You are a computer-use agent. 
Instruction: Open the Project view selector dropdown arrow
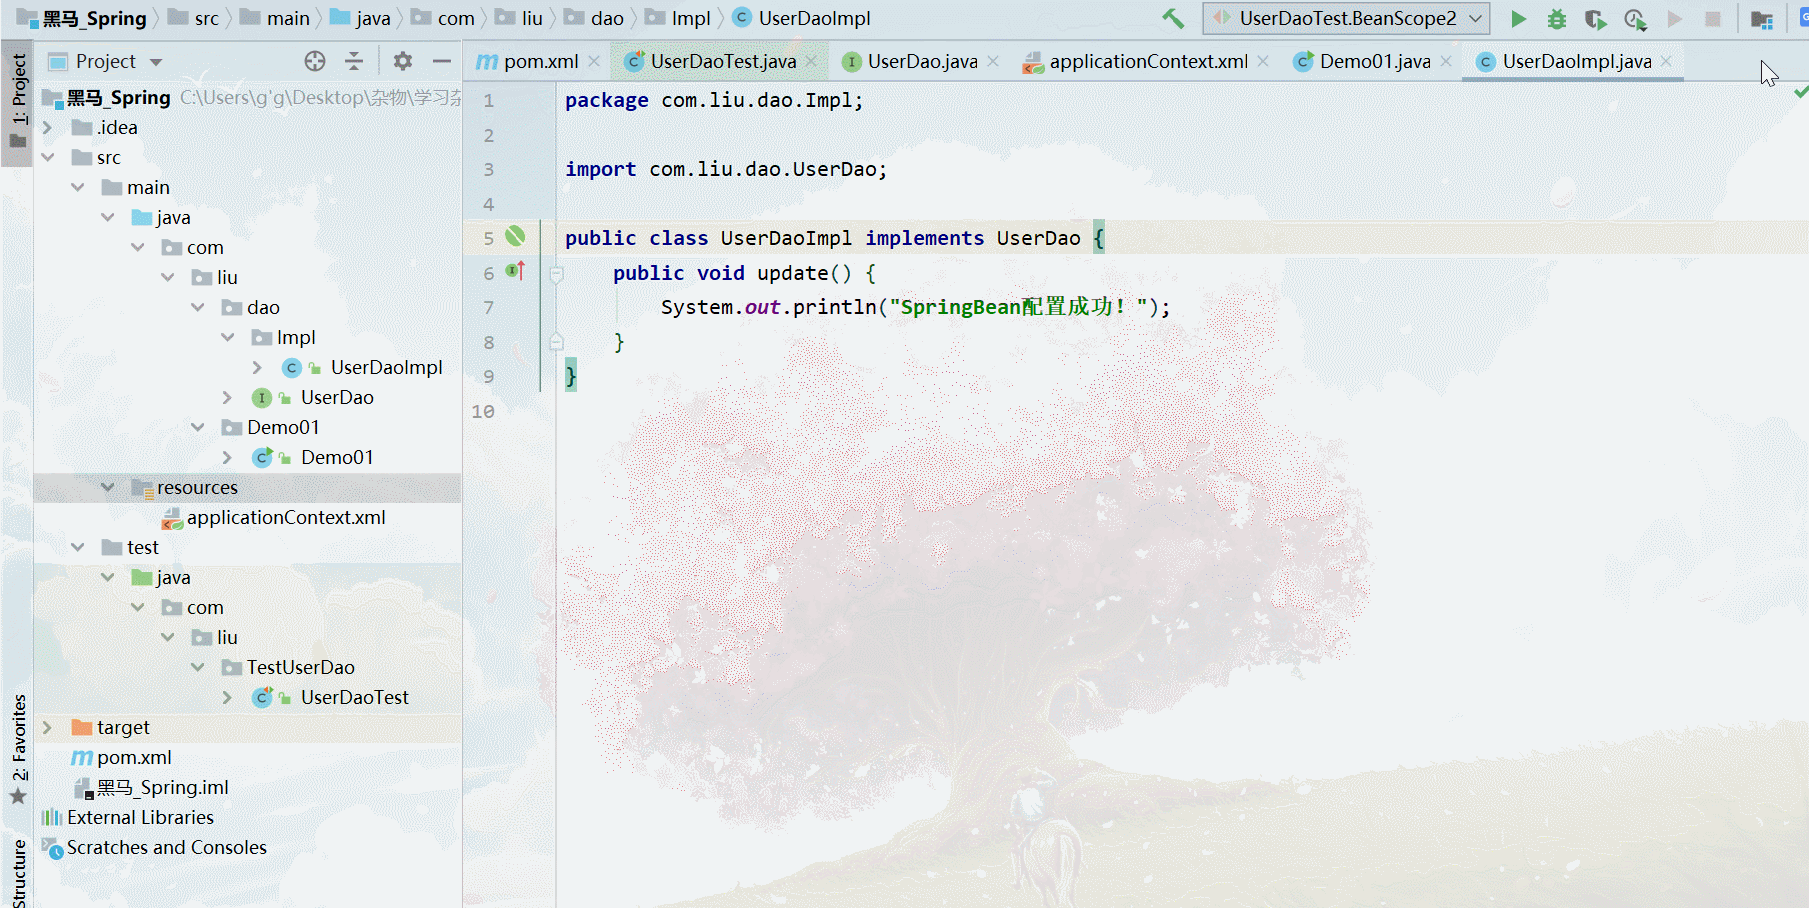coord(156,62)
